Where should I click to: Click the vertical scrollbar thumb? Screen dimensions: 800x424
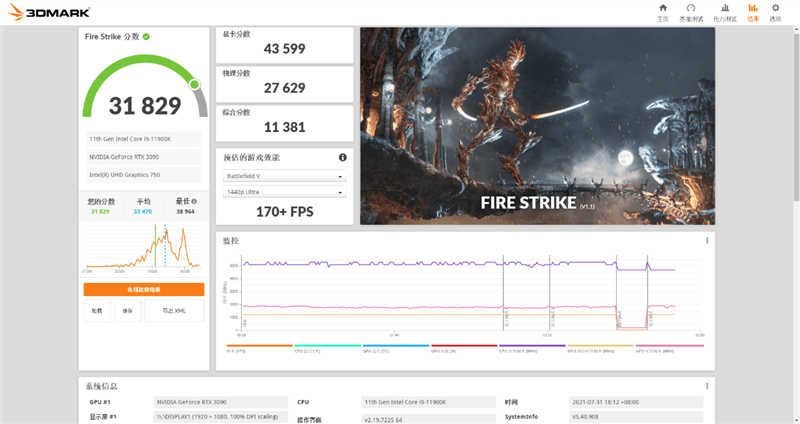(796, 115)
